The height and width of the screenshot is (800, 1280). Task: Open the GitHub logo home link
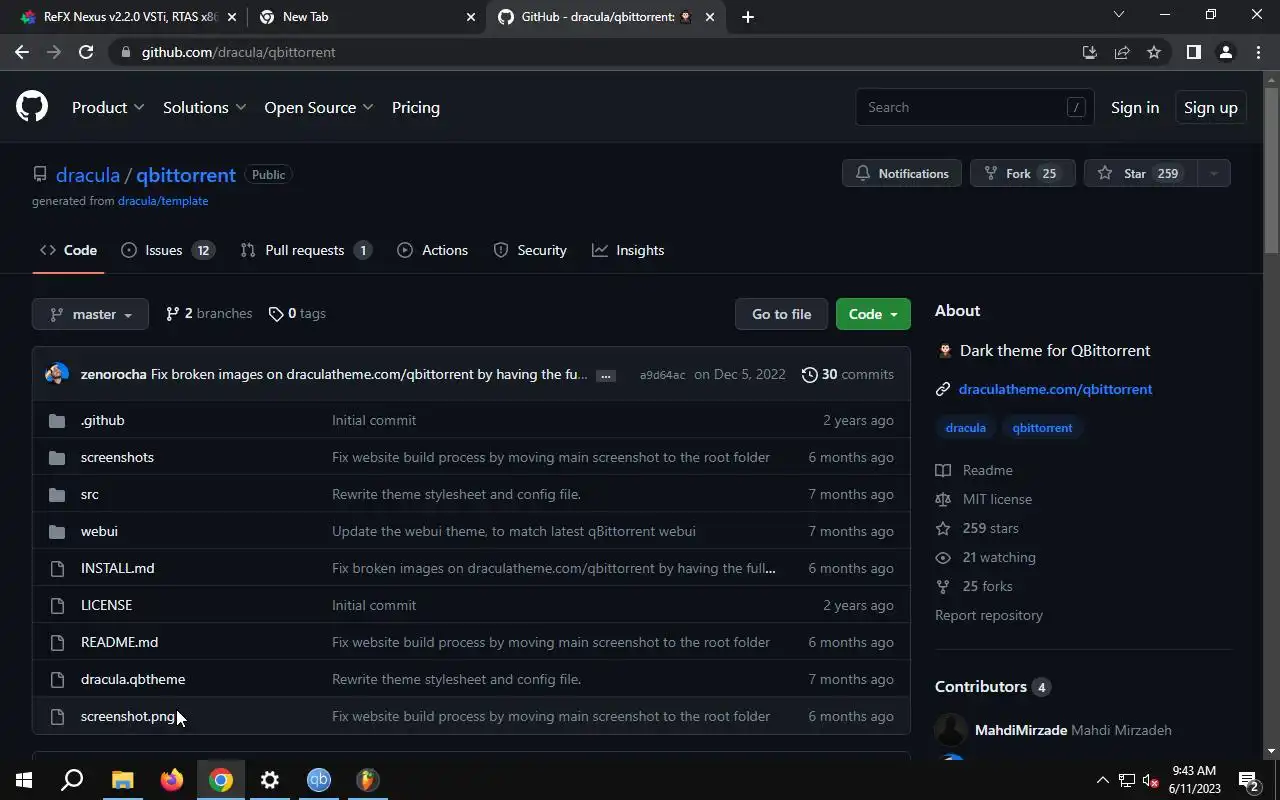[32, 107]
